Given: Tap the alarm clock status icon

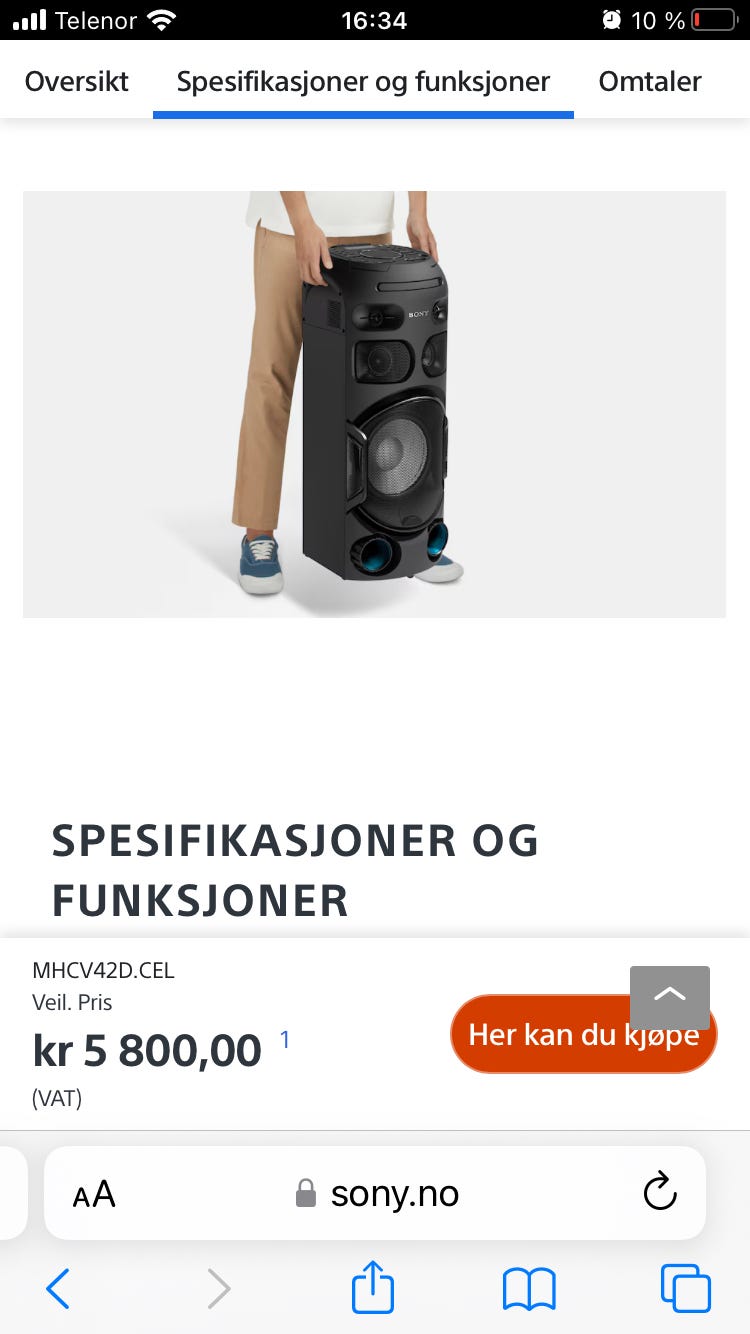Looking at the screenshot, I should pyautogui.click(x=611, y=20).
